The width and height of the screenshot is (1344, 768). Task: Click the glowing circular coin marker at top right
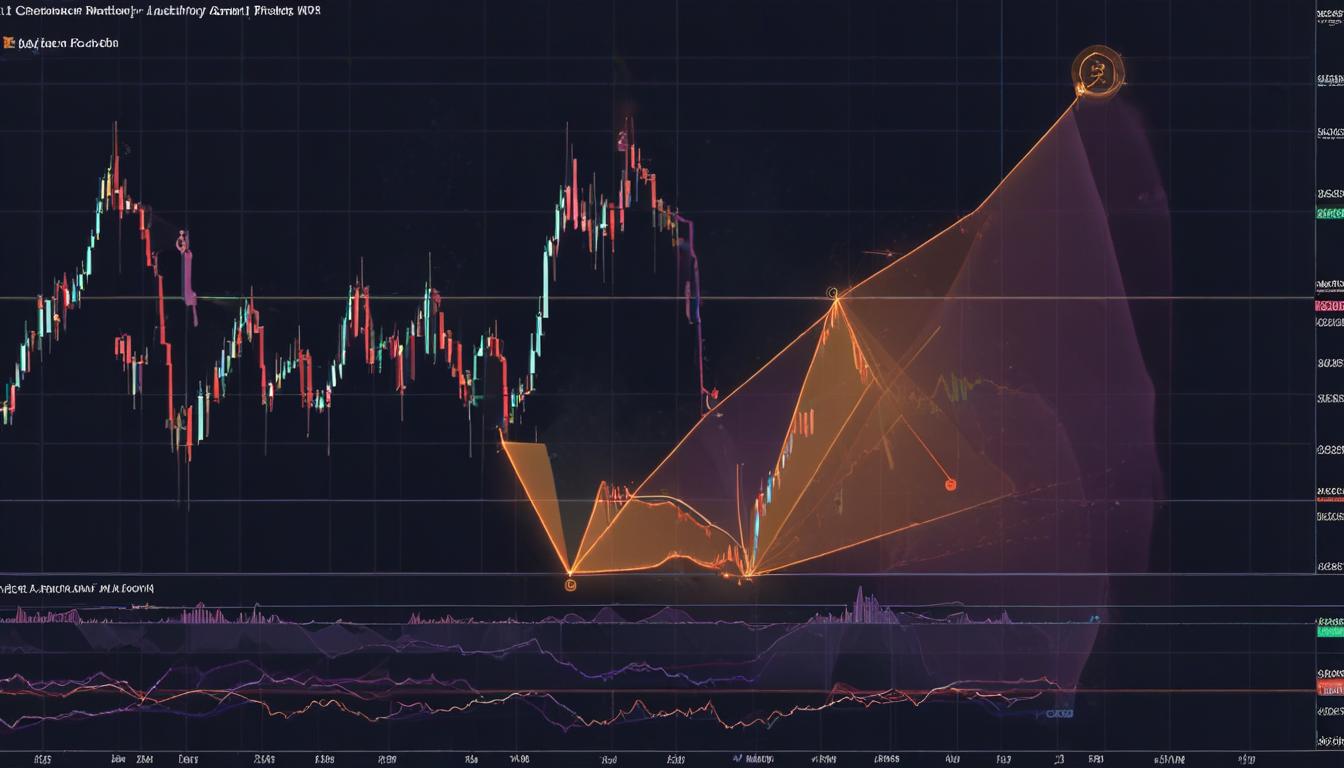(x=1097, y=72)
